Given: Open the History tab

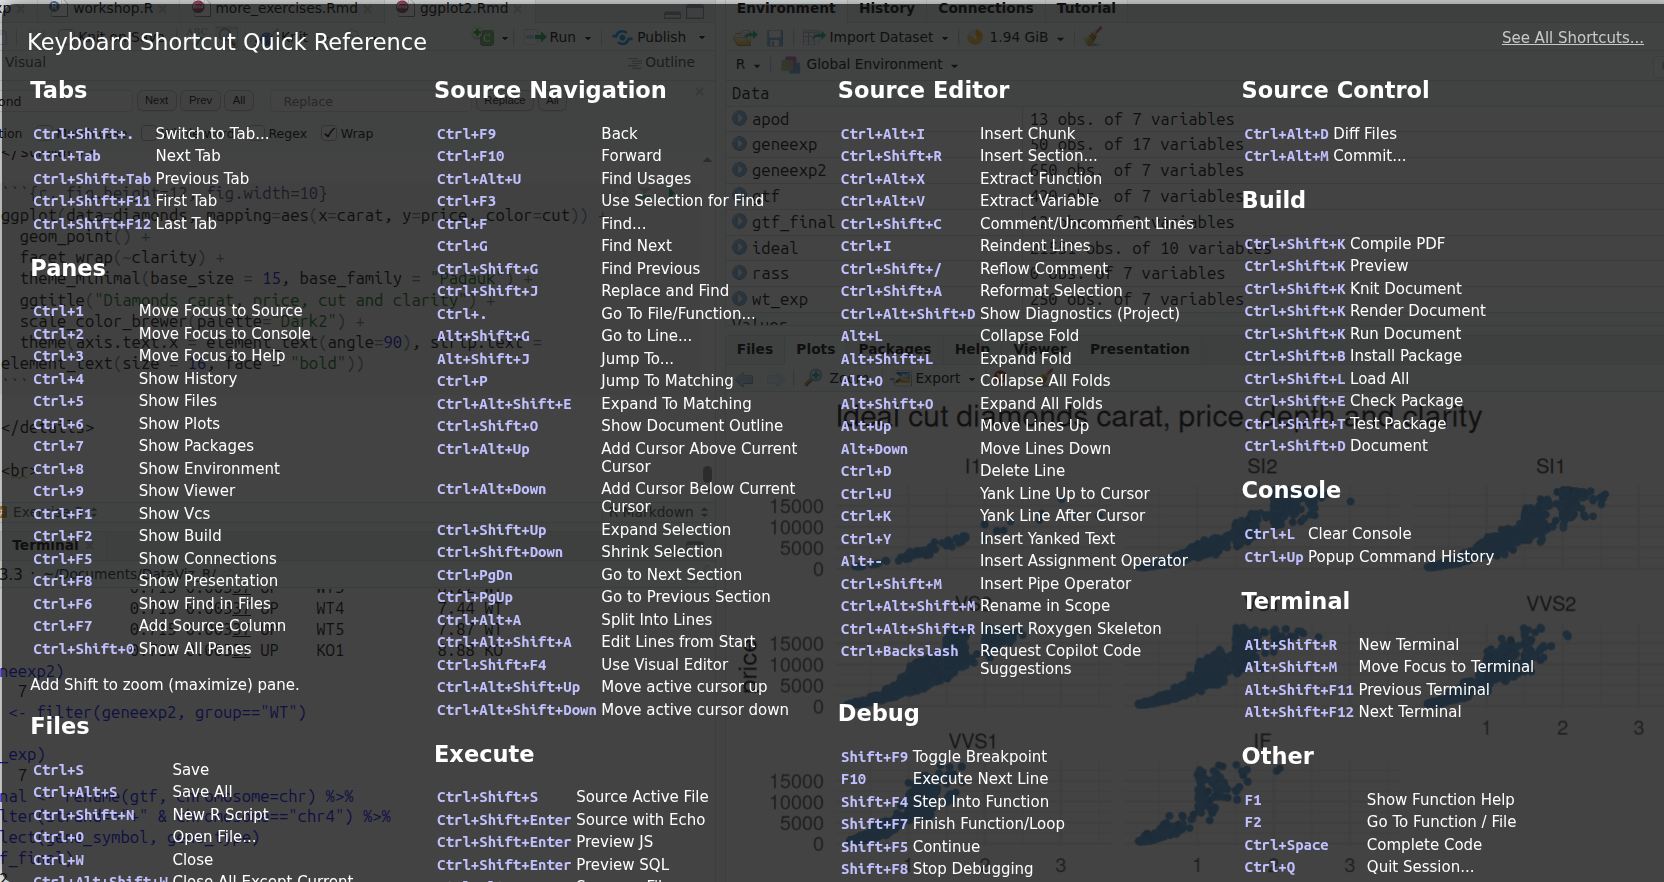Looking at the screenshot, I should 887,8.
